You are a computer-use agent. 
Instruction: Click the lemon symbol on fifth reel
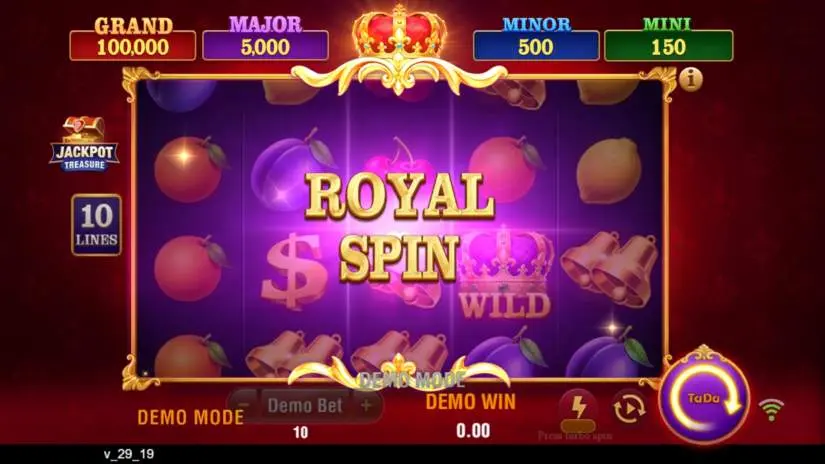(609, 170)
